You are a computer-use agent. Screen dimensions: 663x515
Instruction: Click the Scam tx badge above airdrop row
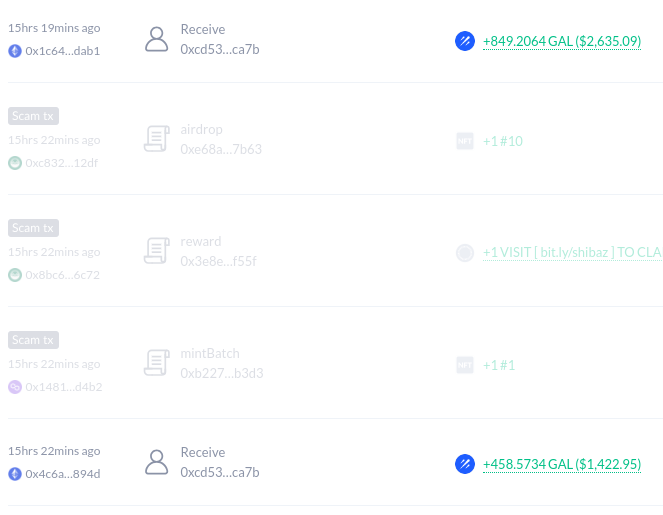coord(33,116)
